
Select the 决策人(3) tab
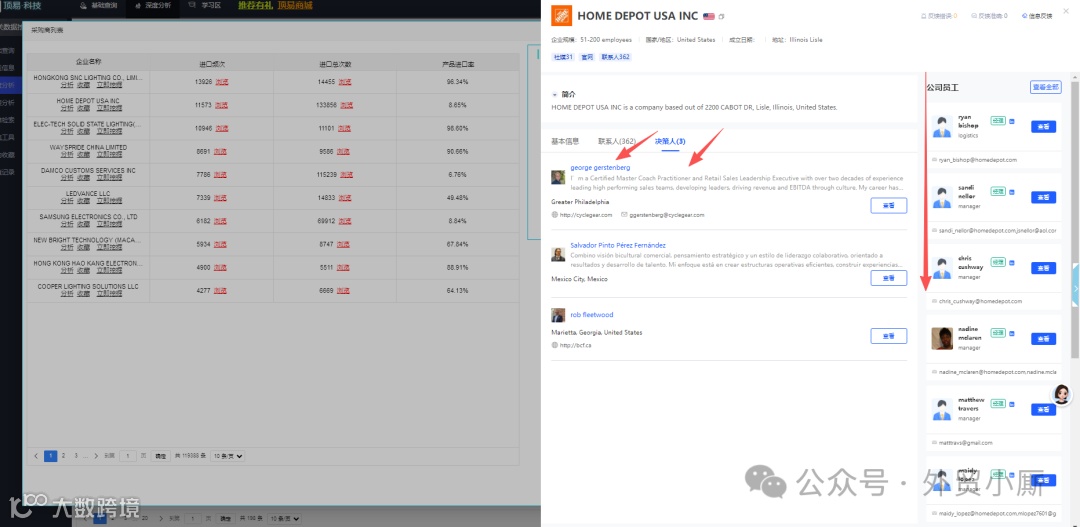[669, 141]
